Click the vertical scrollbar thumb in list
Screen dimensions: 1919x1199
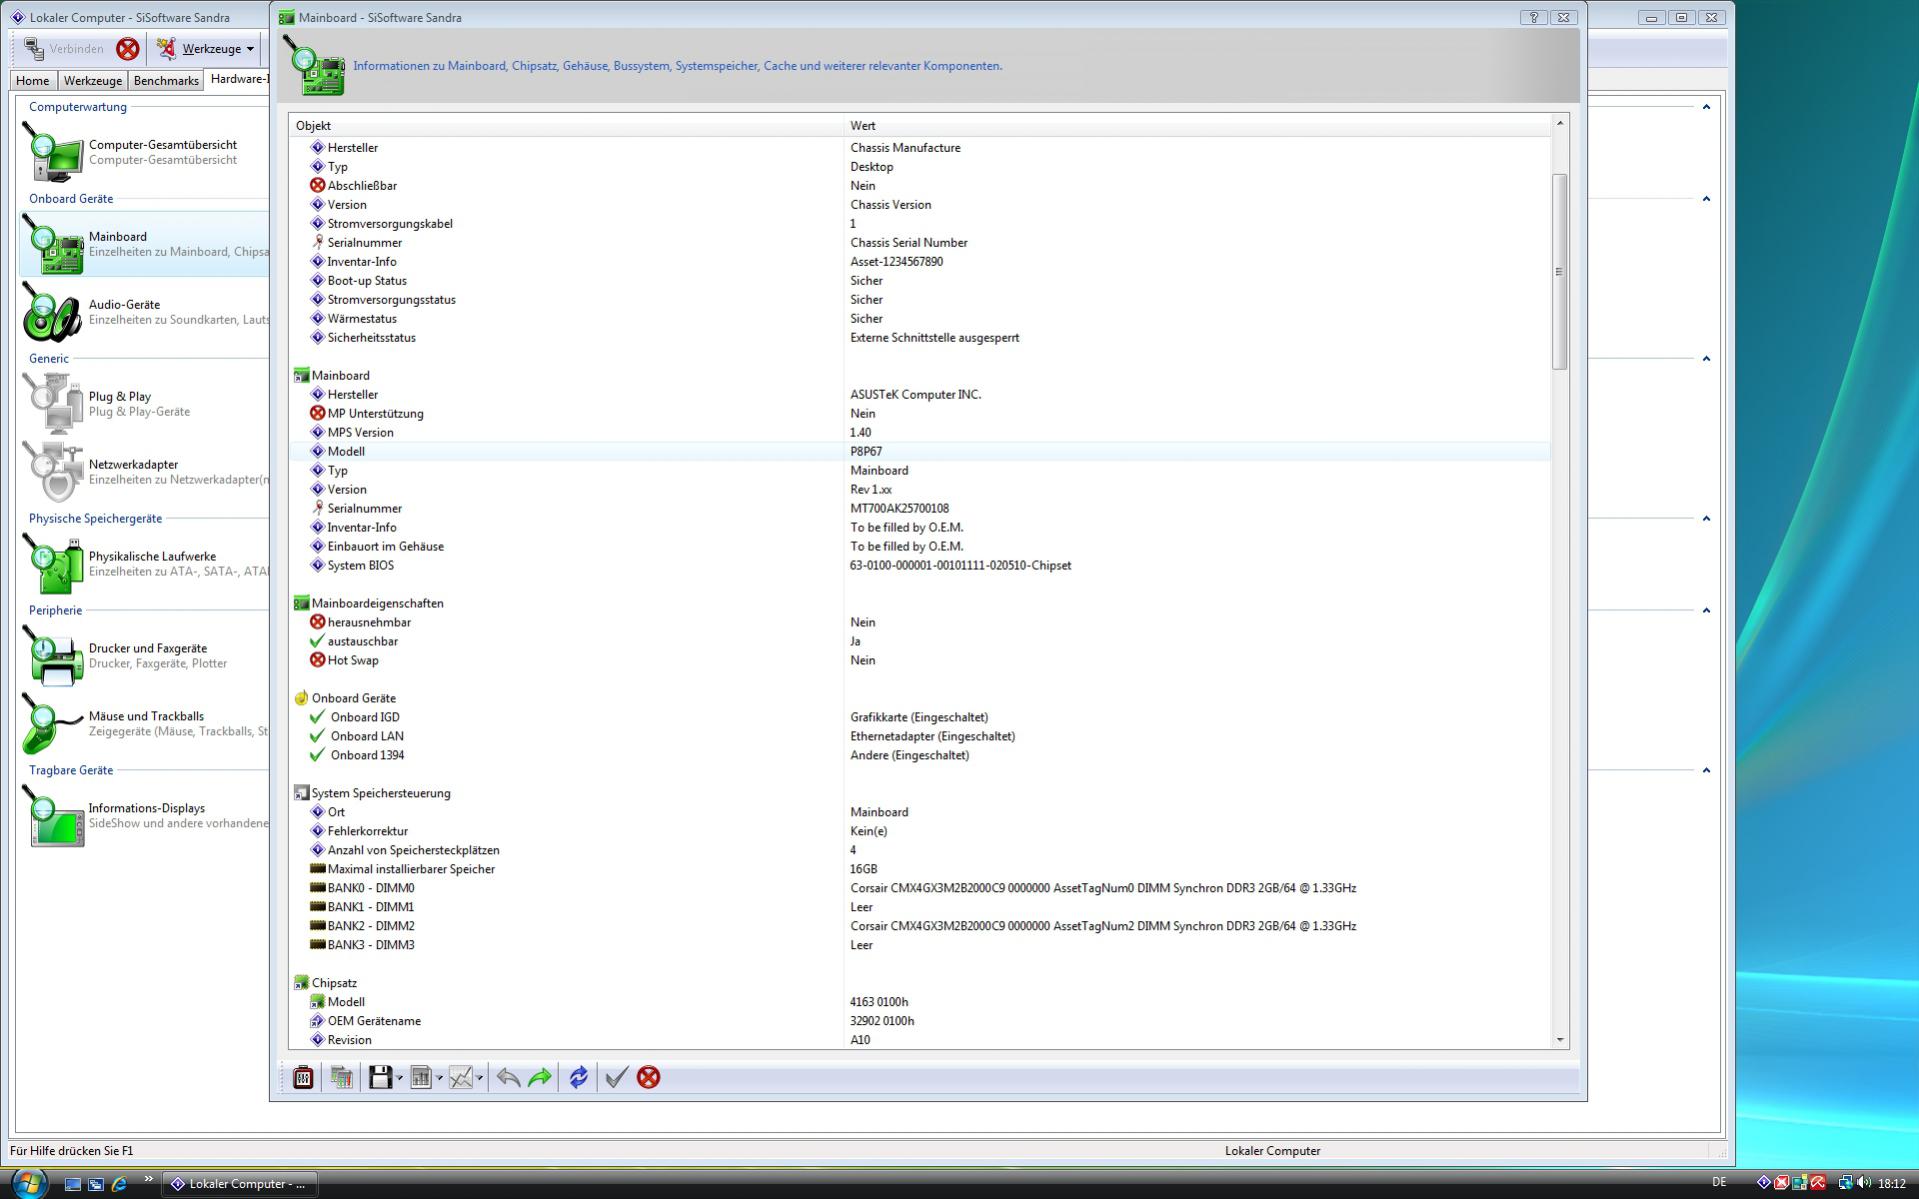(x=1560, y=272)
